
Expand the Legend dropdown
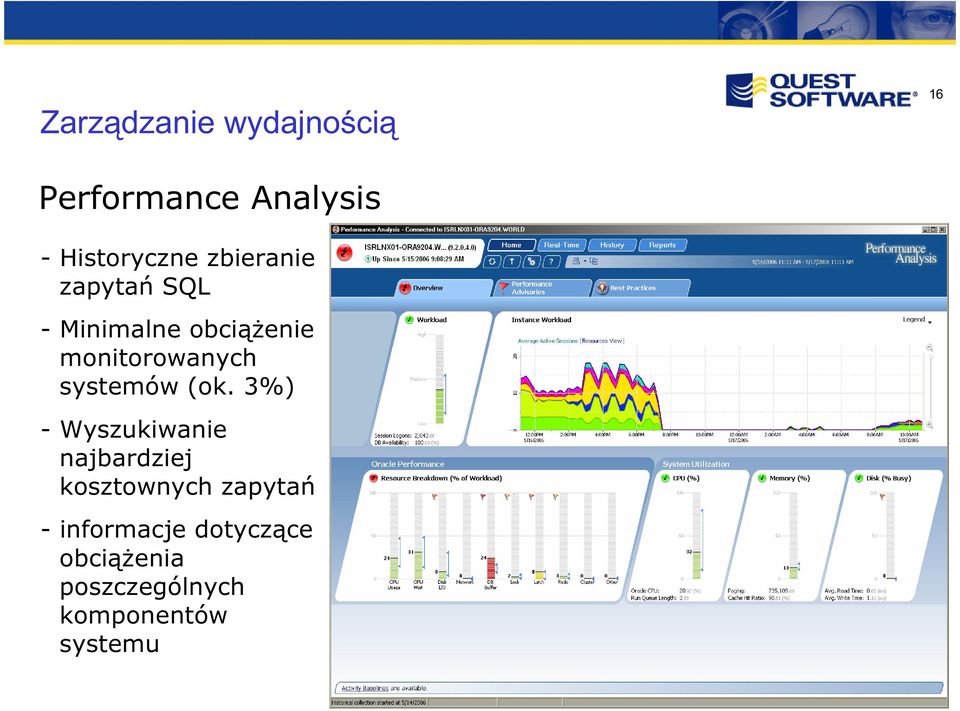tap(917, 320)
